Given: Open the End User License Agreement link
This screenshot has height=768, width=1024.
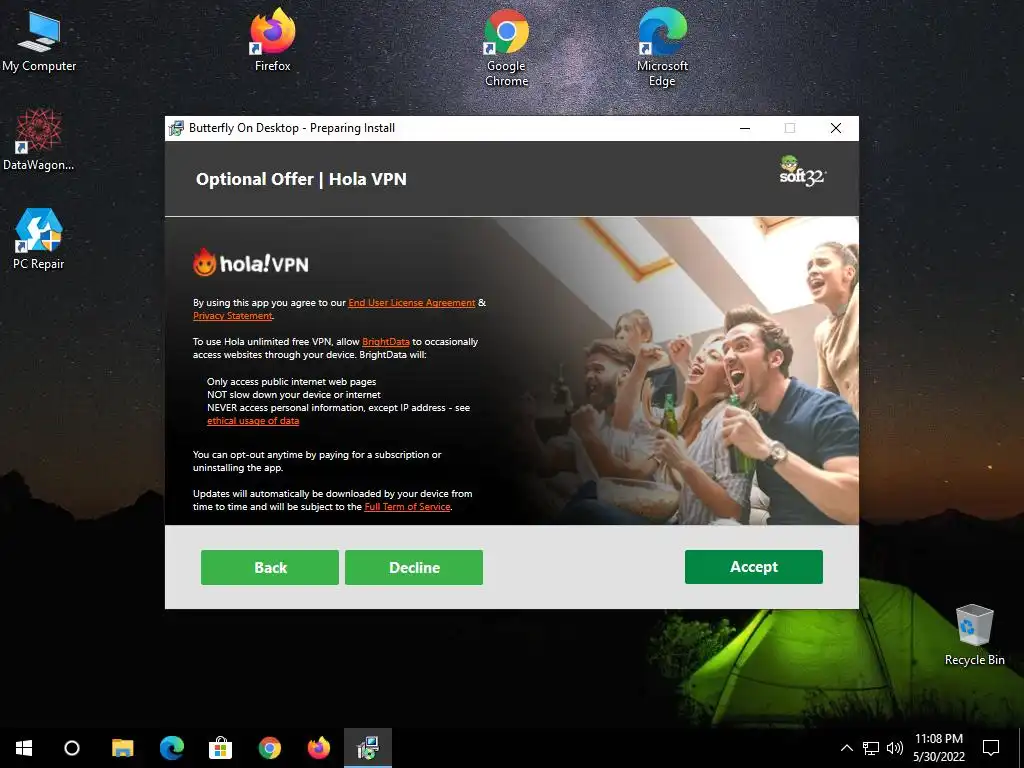Looking at the screenshot, I should (411, 302).
